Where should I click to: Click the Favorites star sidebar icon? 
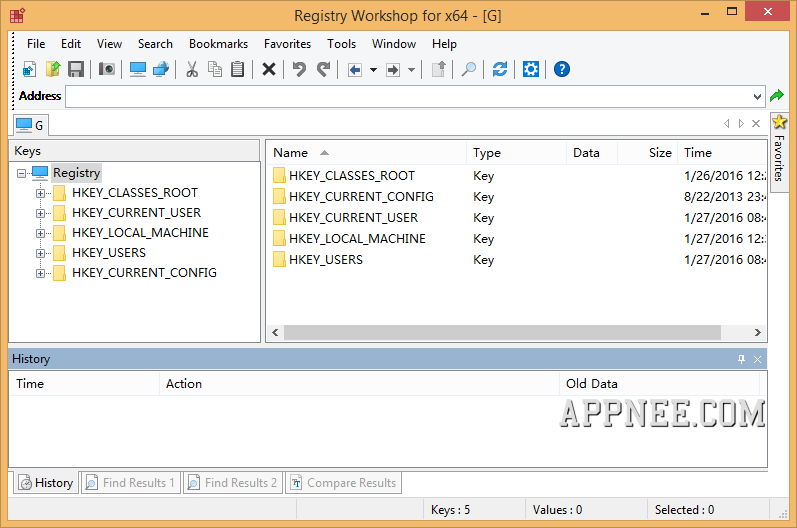click(x=779, y=122)
